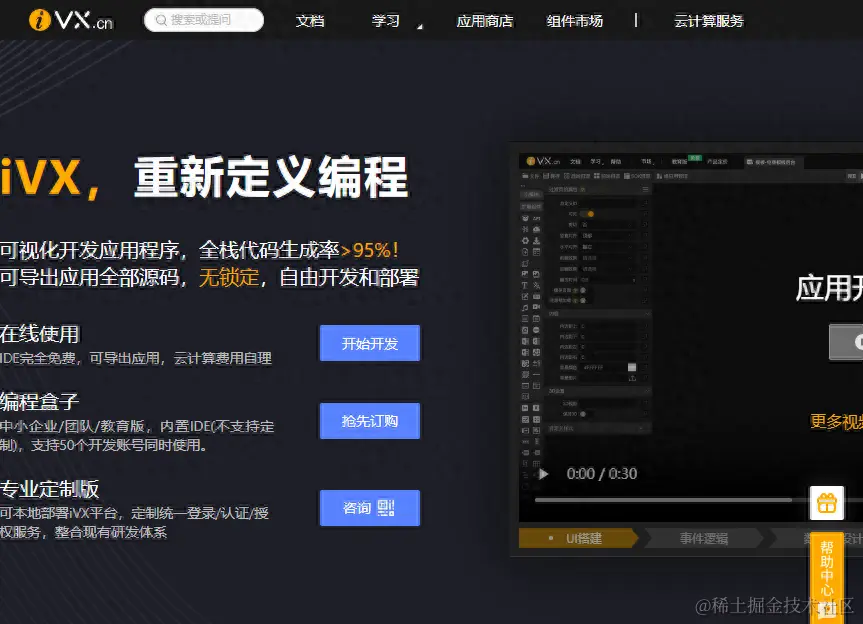The height and width of the screenshot is (624, 863).
Task: Click the 编程盒子 heading
Action: [x=40, y=401]
